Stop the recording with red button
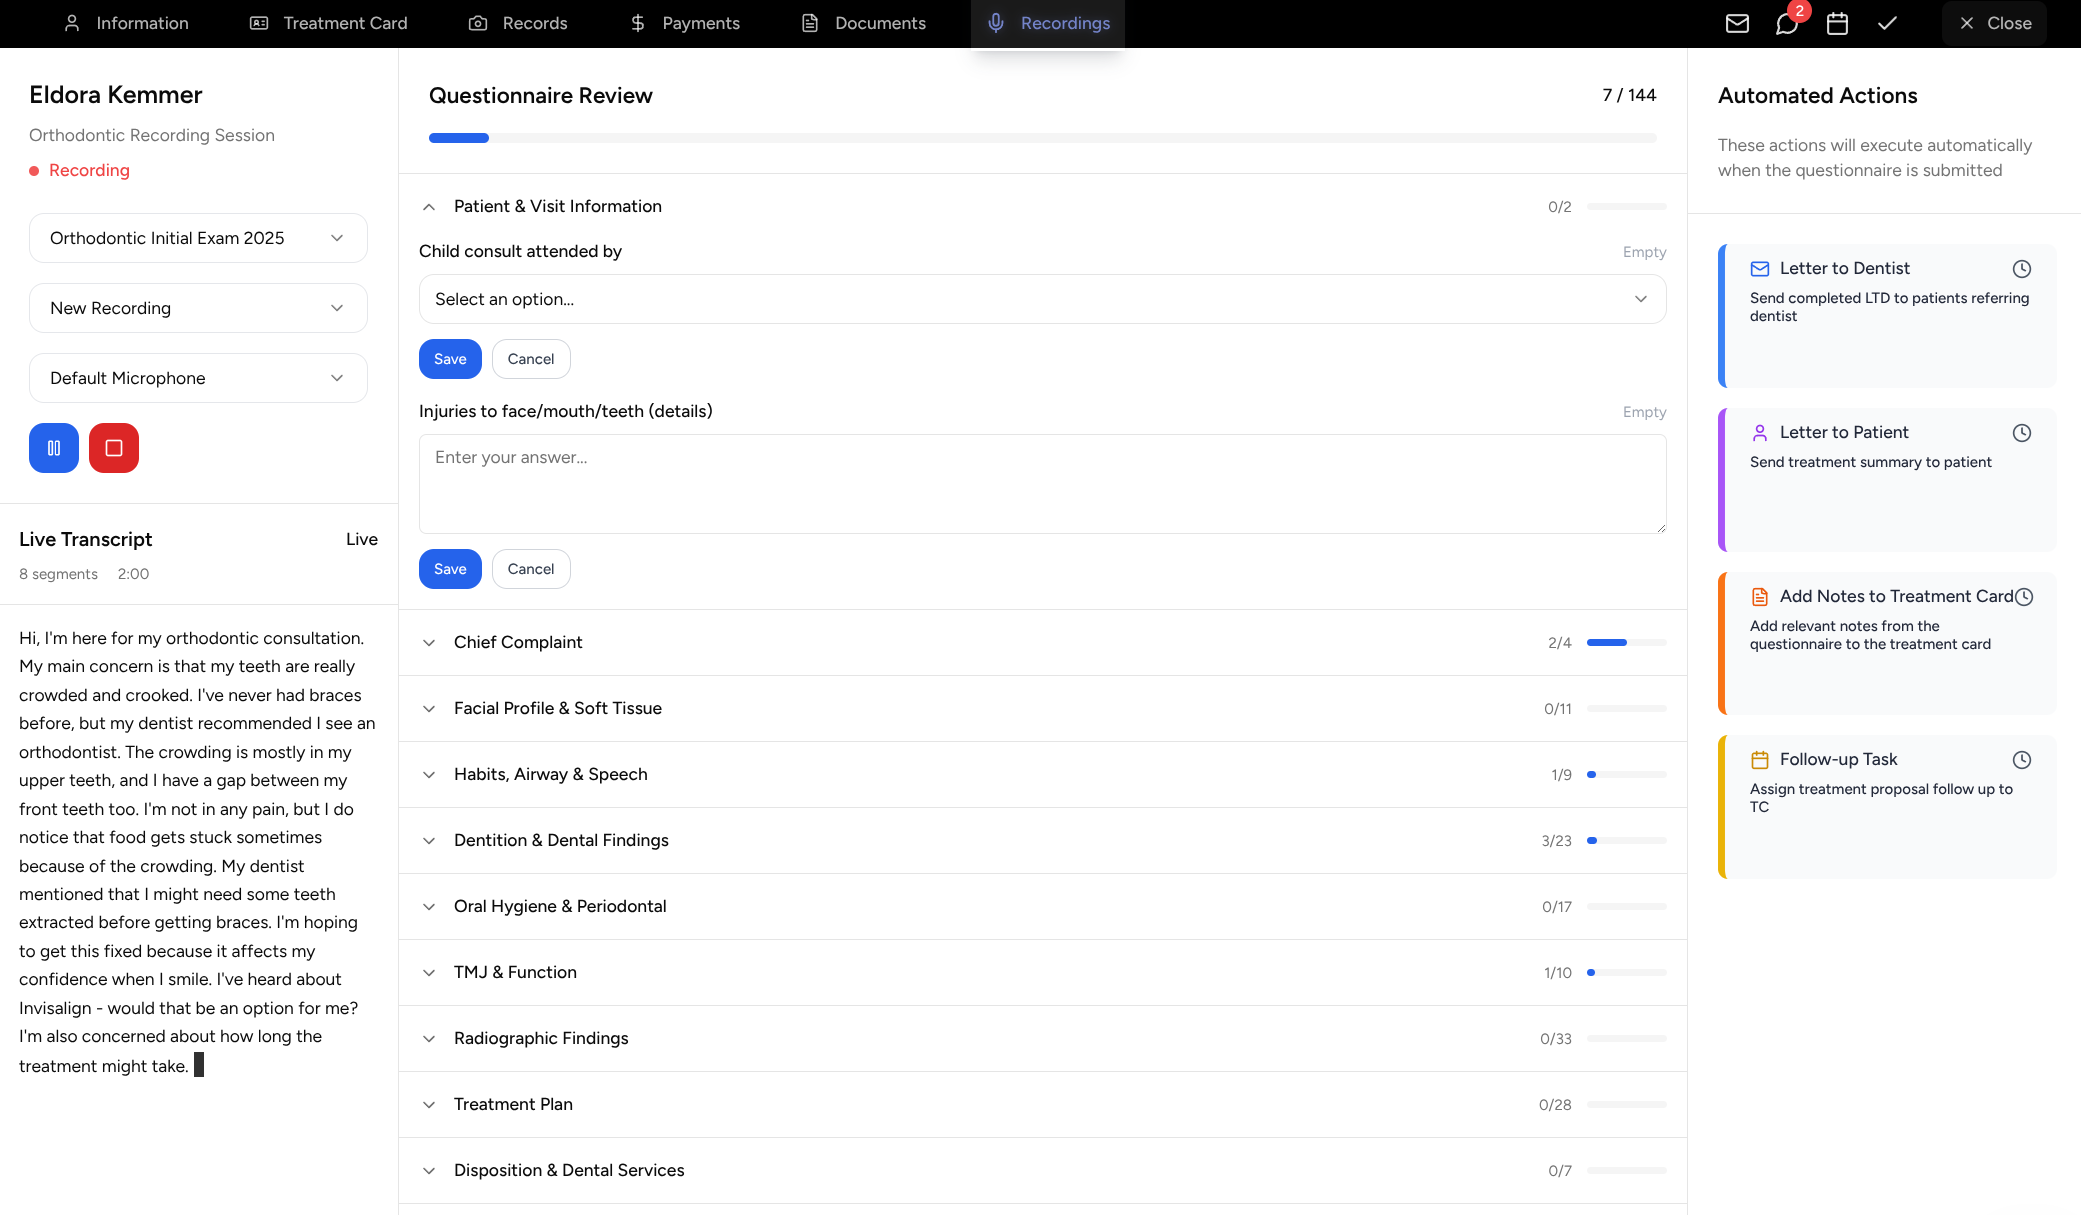Screen dimensions: 2081x1215 tap(114, 448)
